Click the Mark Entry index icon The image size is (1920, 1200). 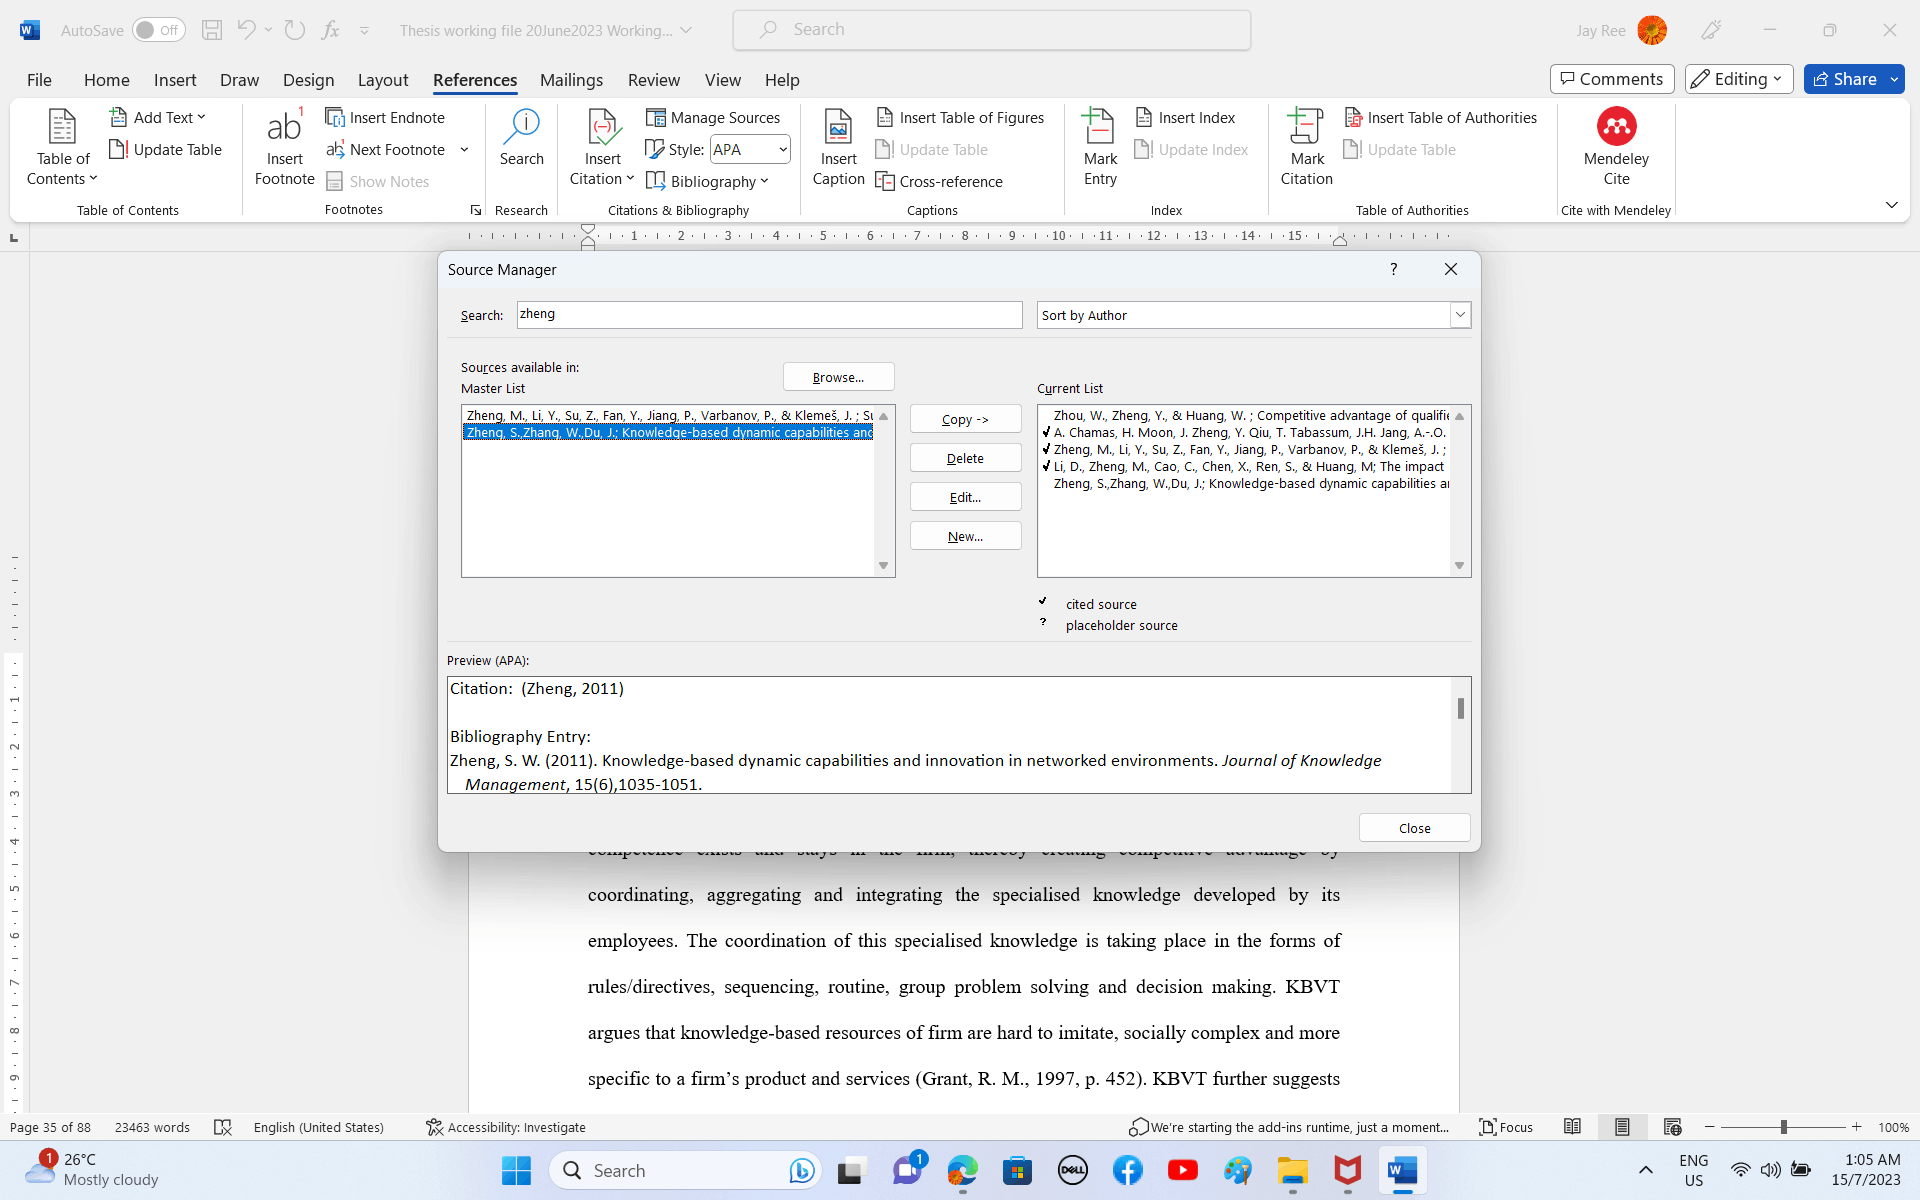1099,127
